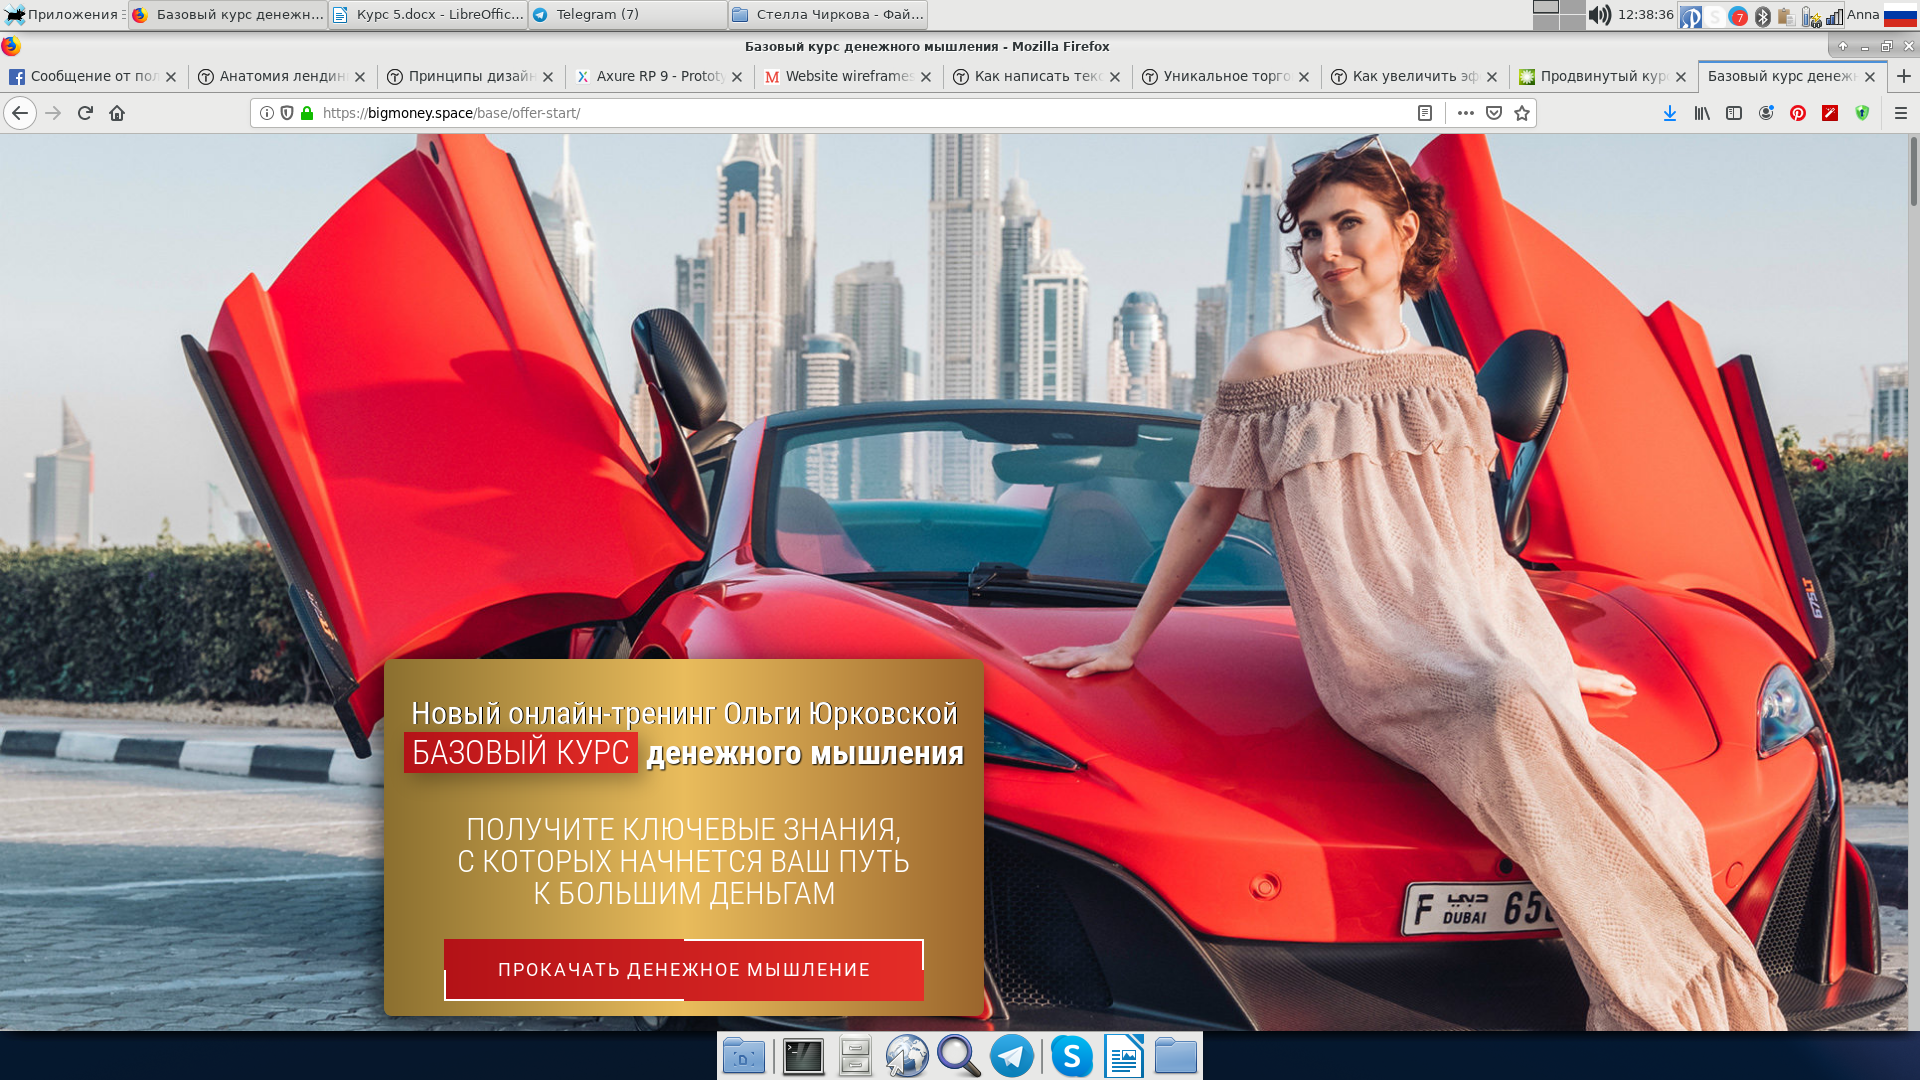Image resolution: width=1920 pixels, height=1080 pixels.
Task: Open the Приложения applications menu
Action: pos(66,15)
